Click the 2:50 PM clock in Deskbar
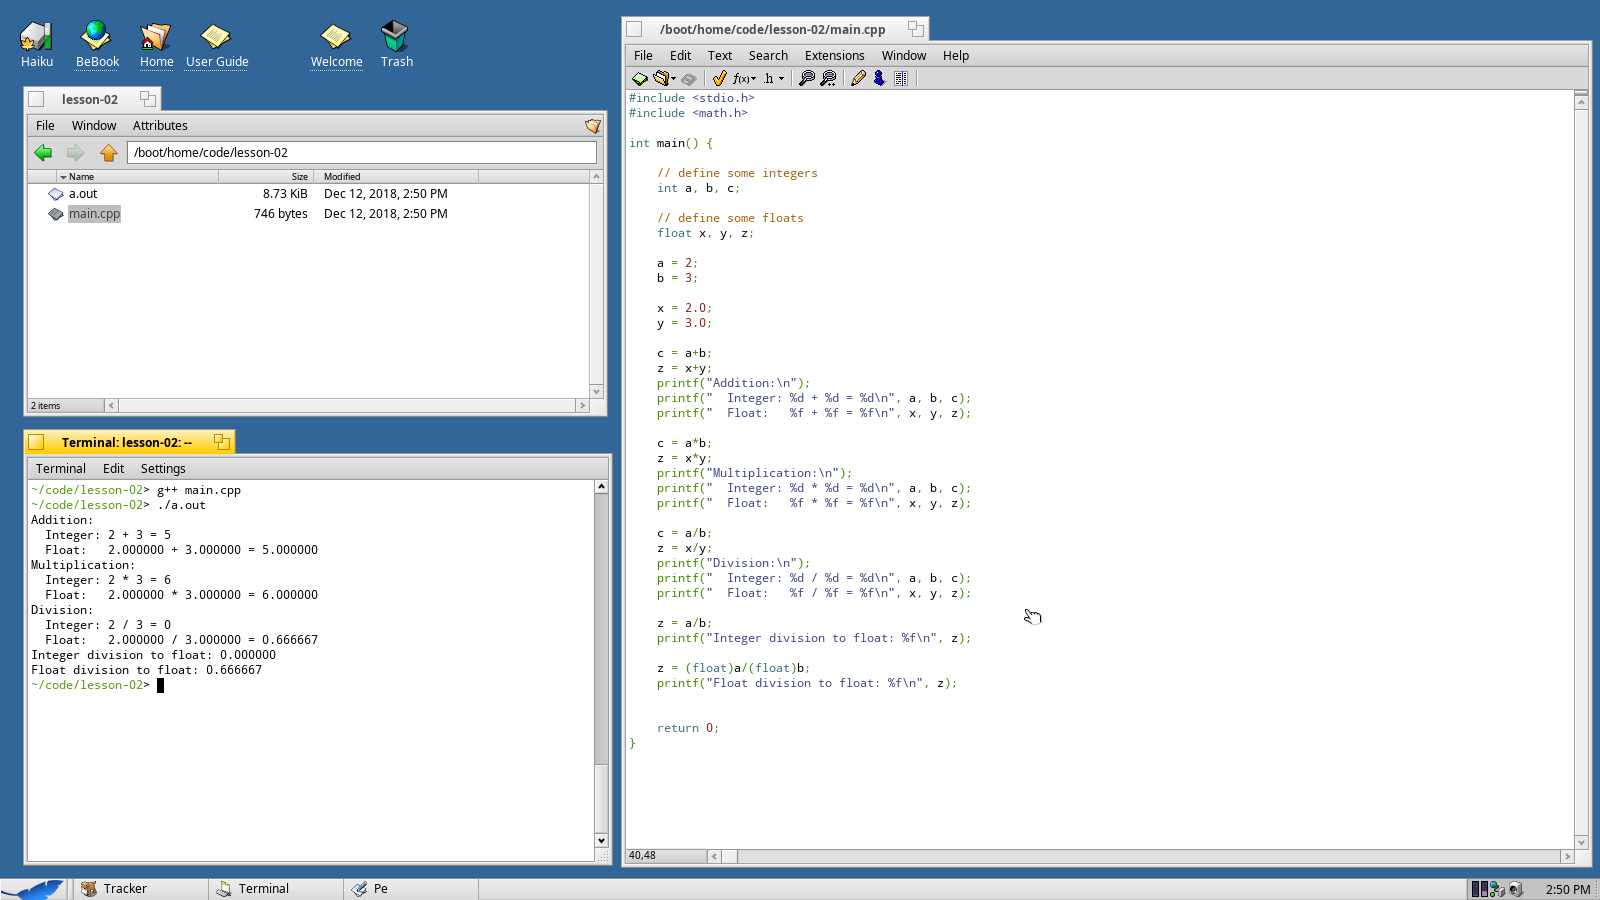The width and height of the screenshot is (1600, 900). pyautogui.click(x=1567, y=889)
